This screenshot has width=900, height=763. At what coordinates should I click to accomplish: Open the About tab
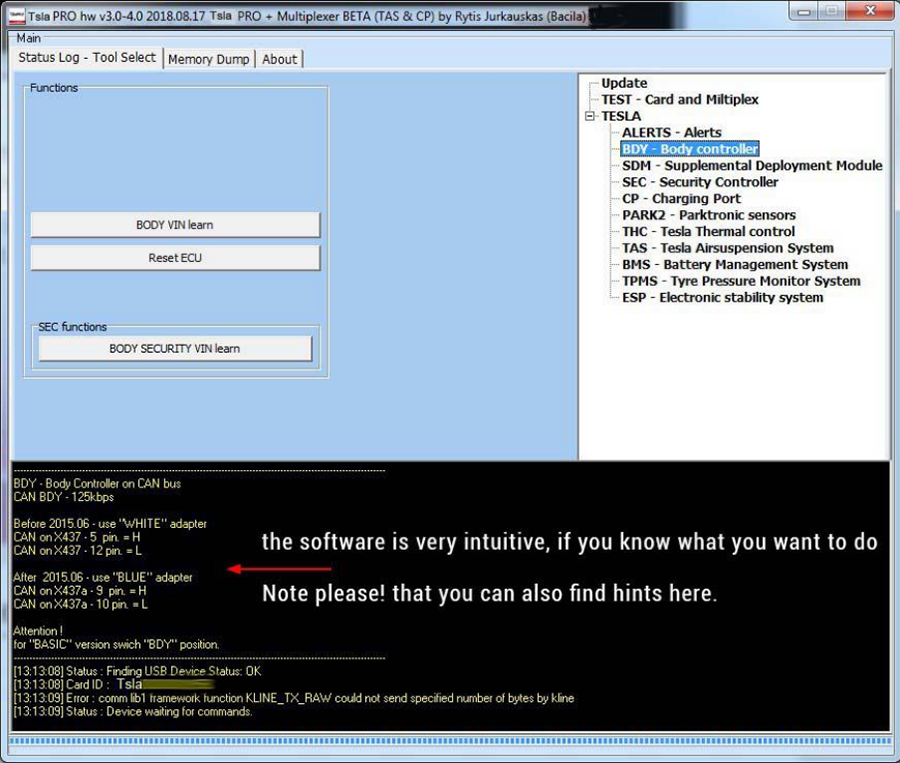279,59
